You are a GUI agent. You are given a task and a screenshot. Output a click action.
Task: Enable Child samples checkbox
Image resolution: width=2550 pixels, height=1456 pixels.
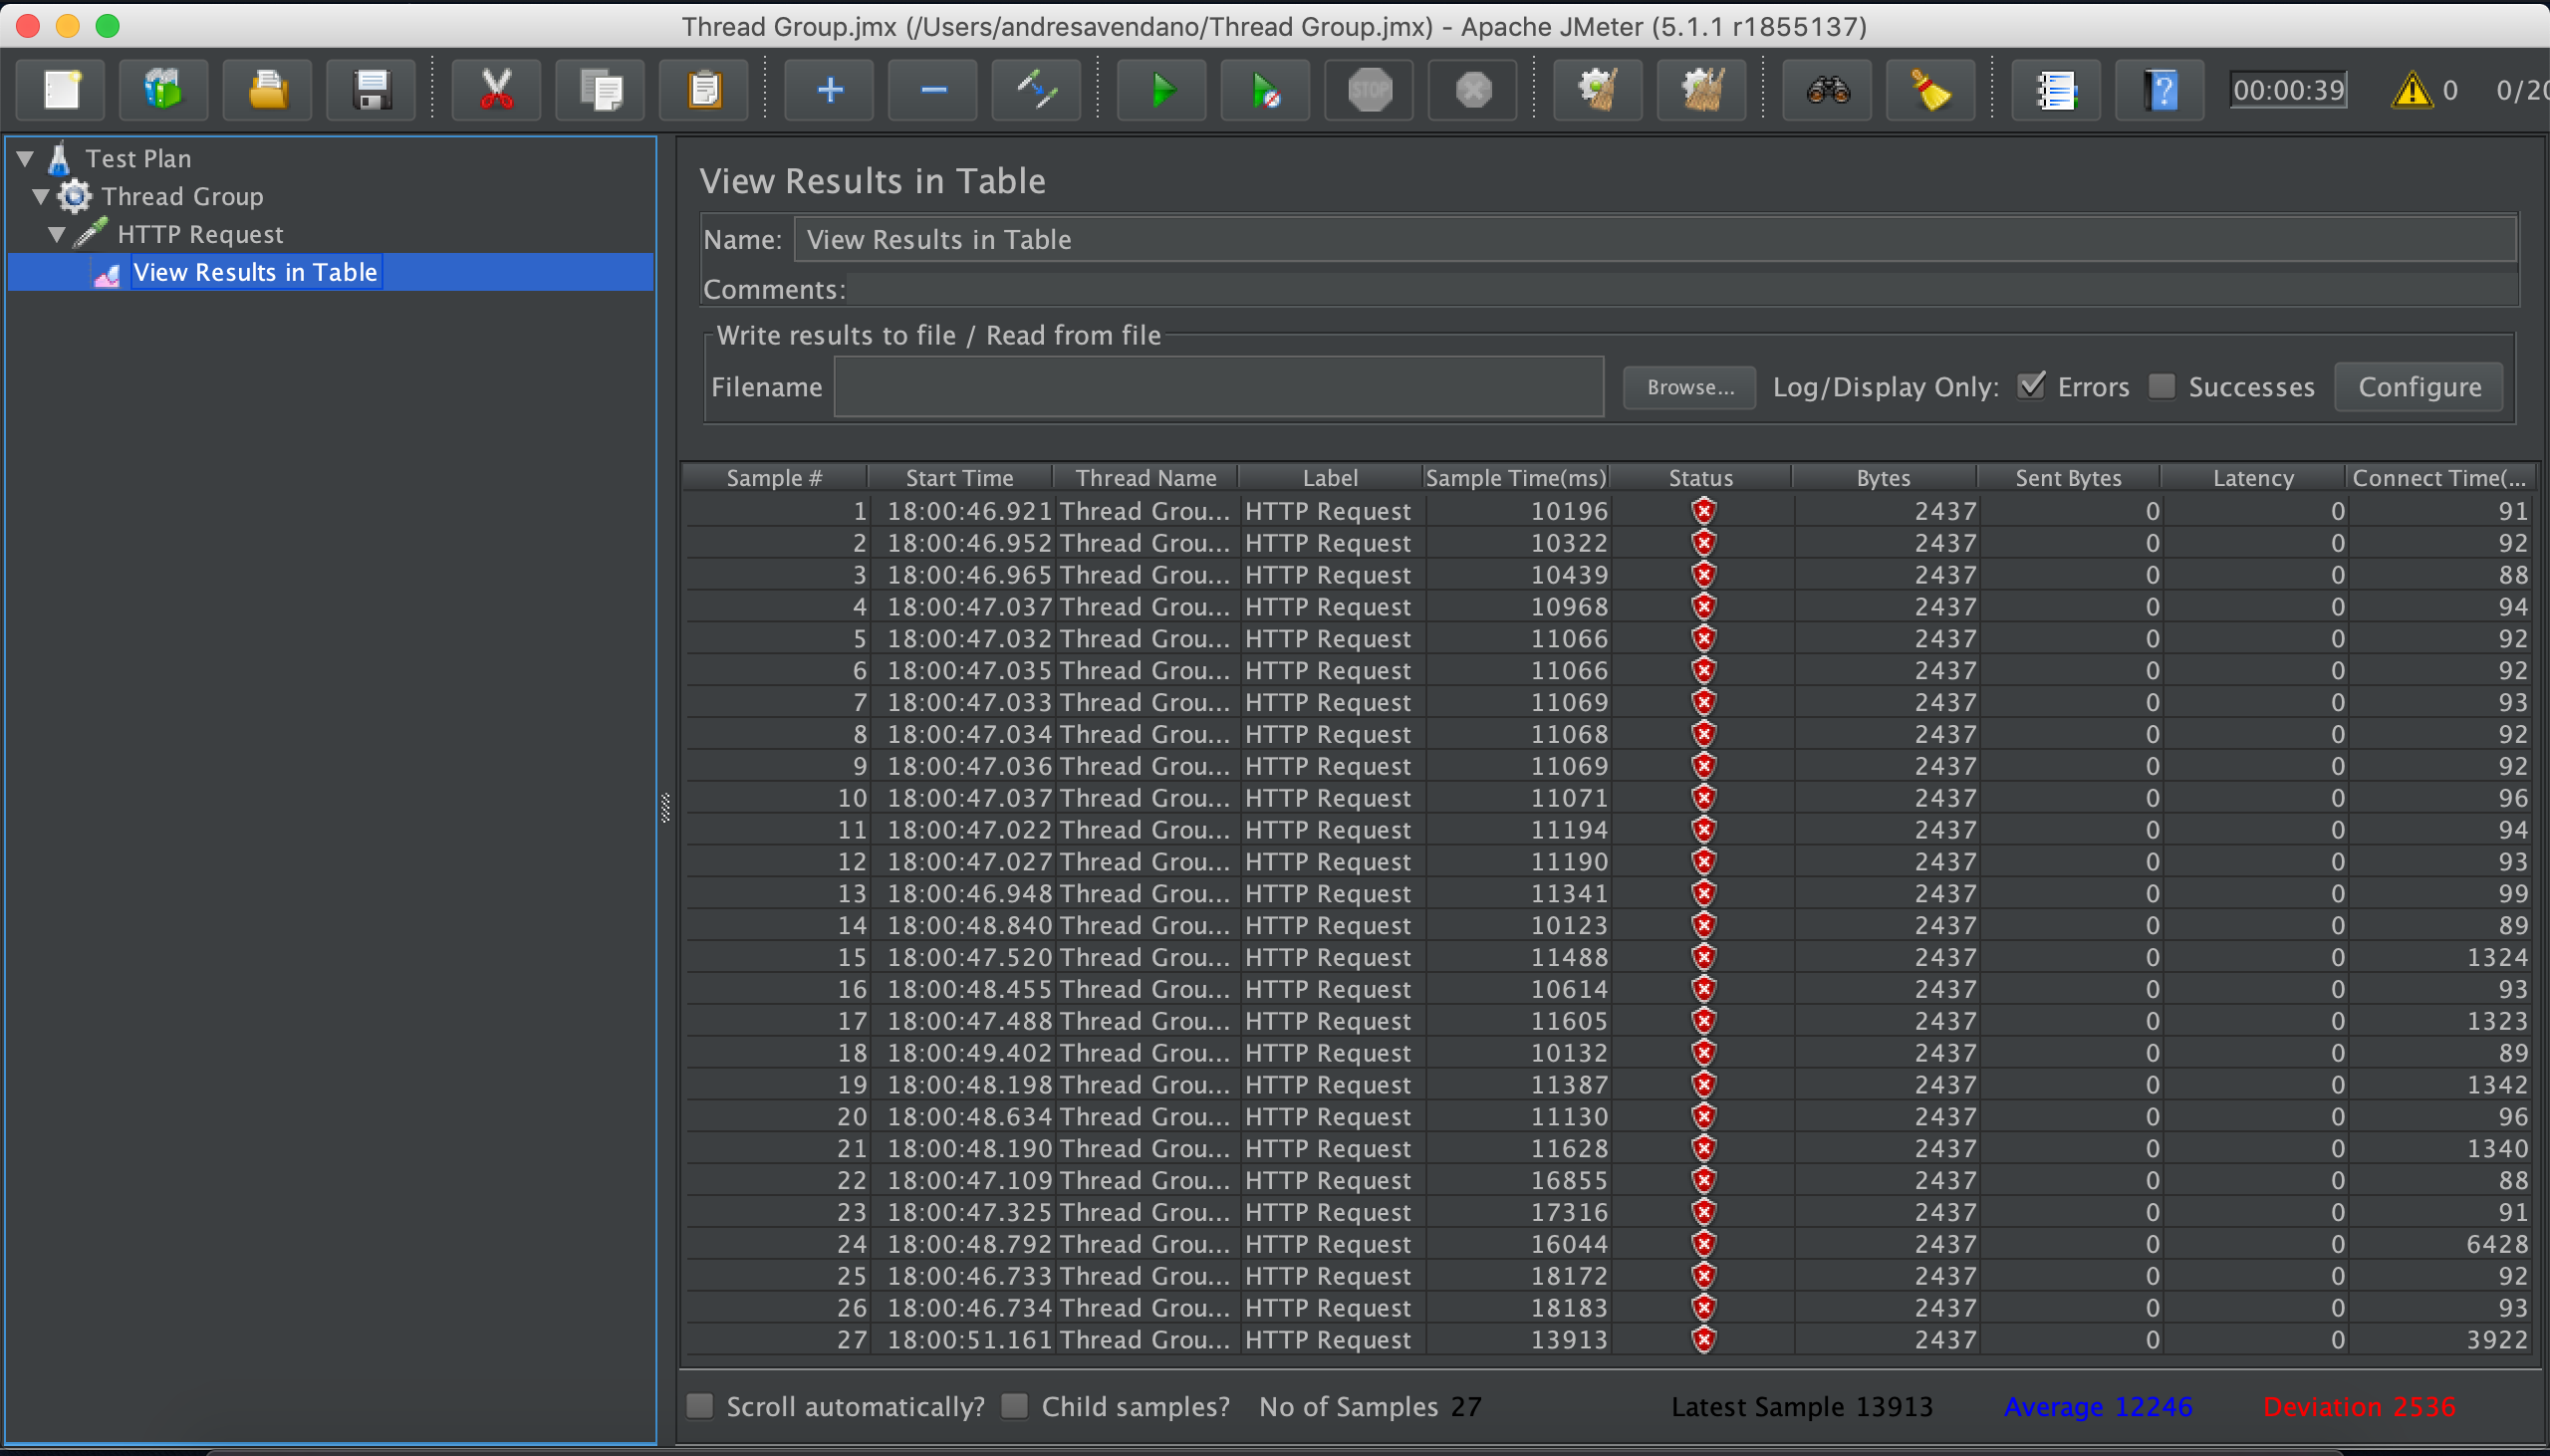(x=1015, y=1406)
